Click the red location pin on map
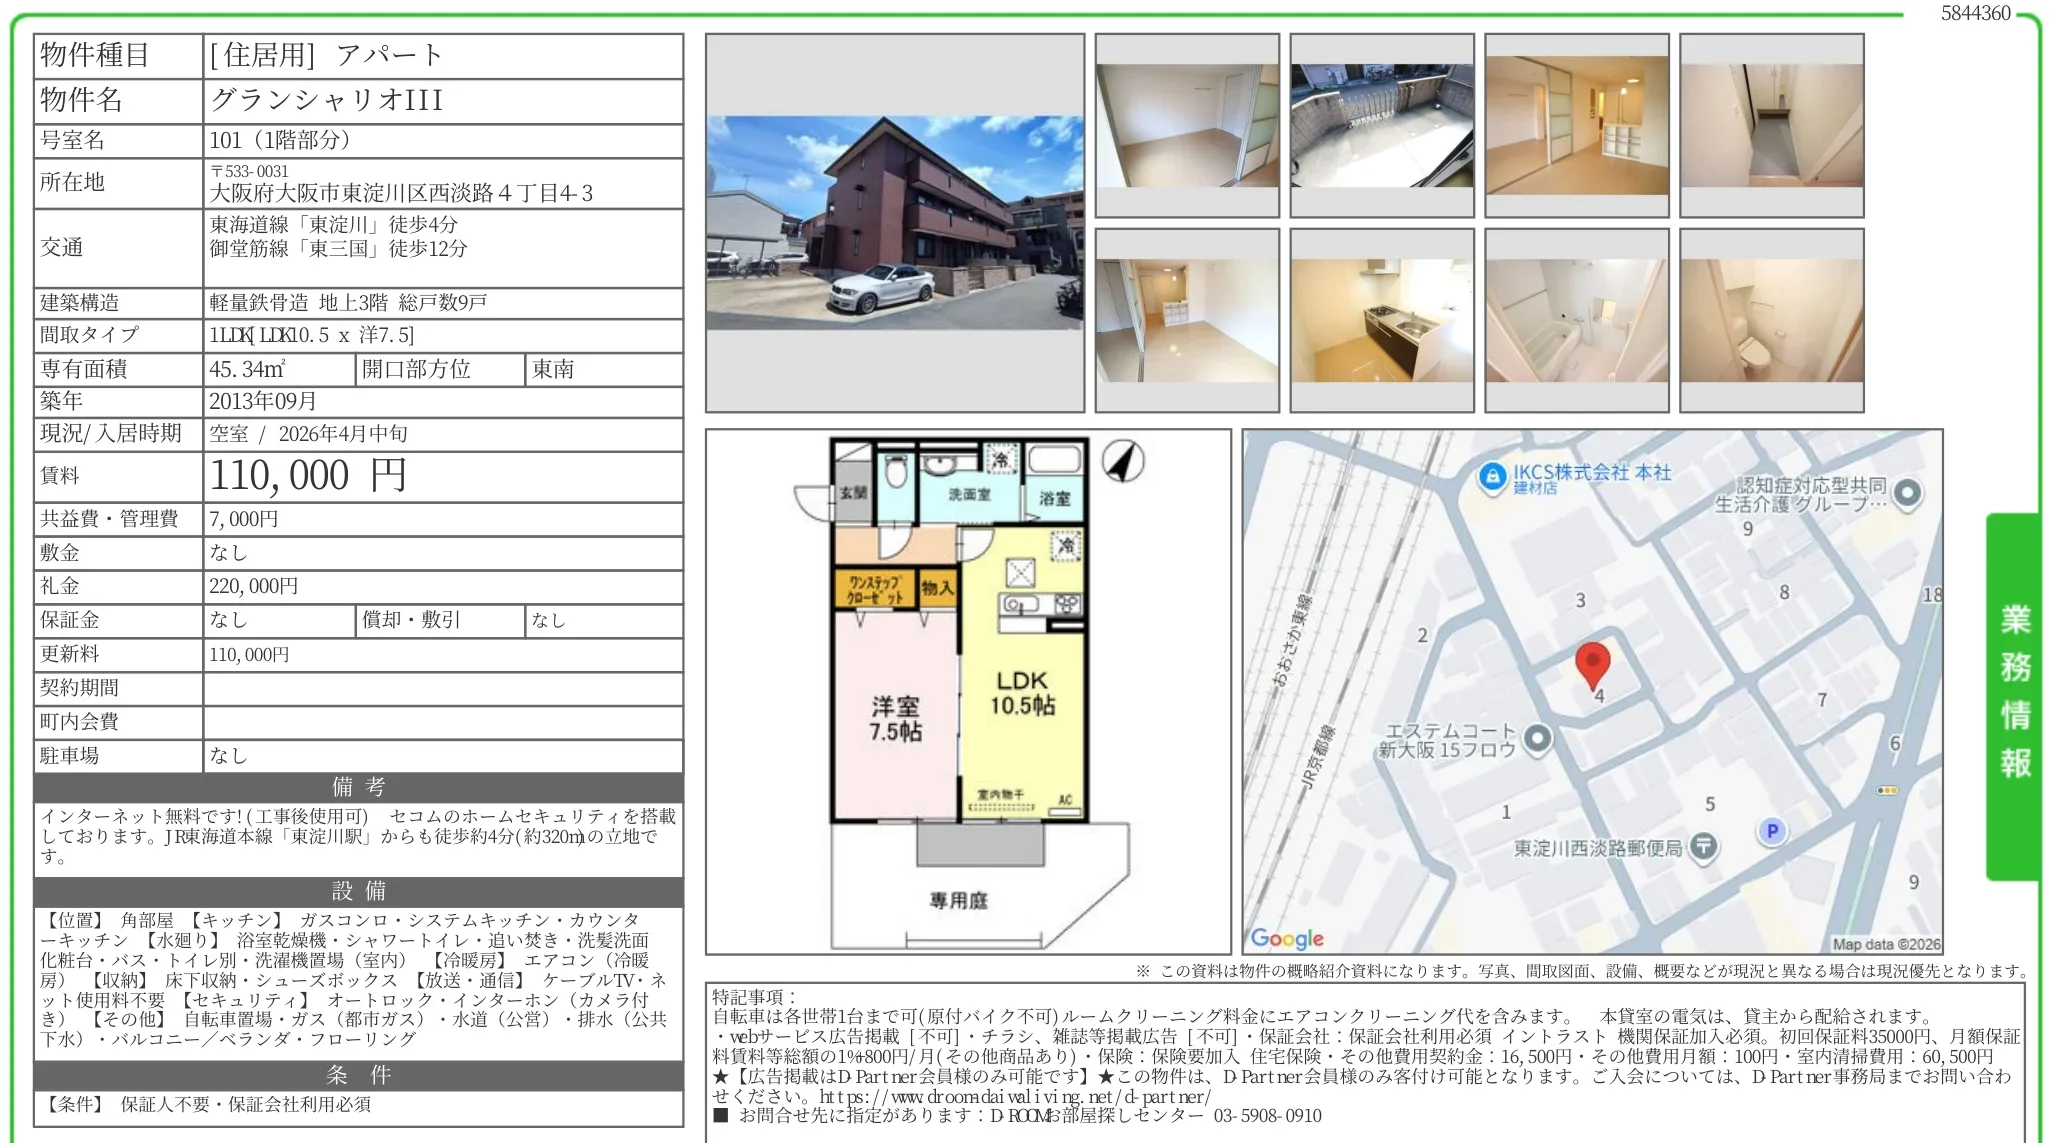 (1592, 663)
